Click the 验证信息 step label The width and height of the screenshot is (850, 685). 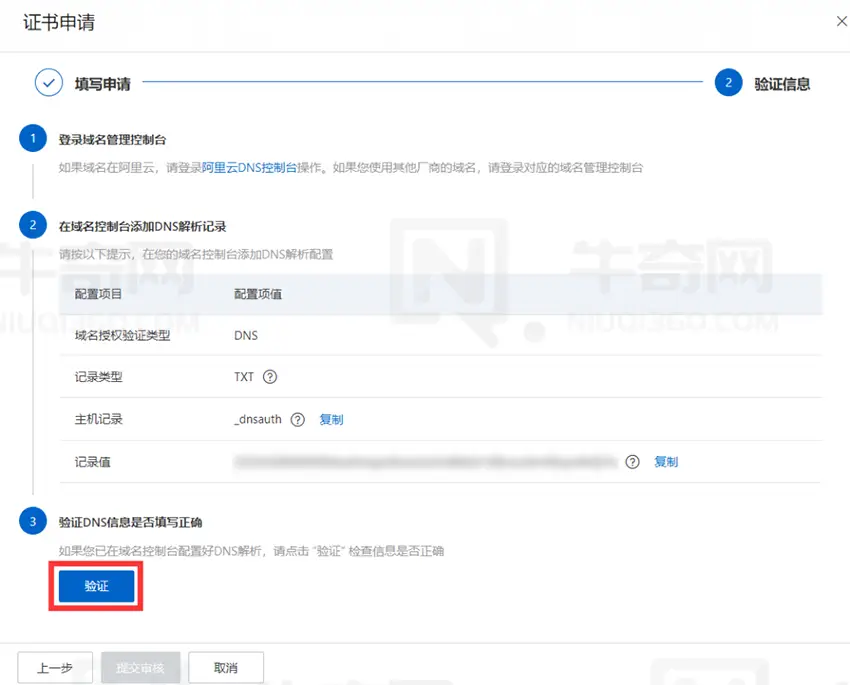click(782, 84)
